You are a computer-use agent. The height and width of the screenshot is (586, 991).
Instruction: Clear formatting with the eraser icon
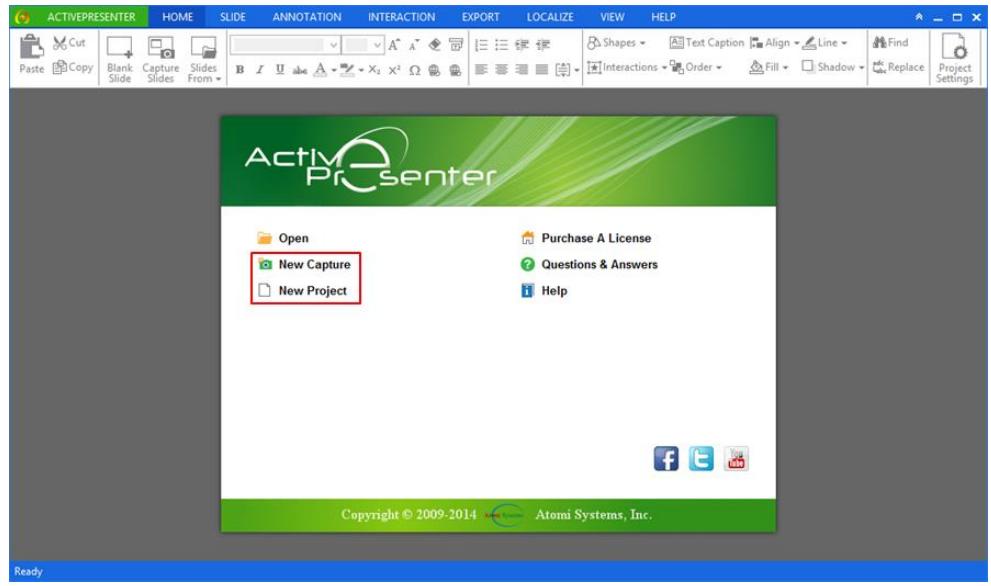point(435,44)
